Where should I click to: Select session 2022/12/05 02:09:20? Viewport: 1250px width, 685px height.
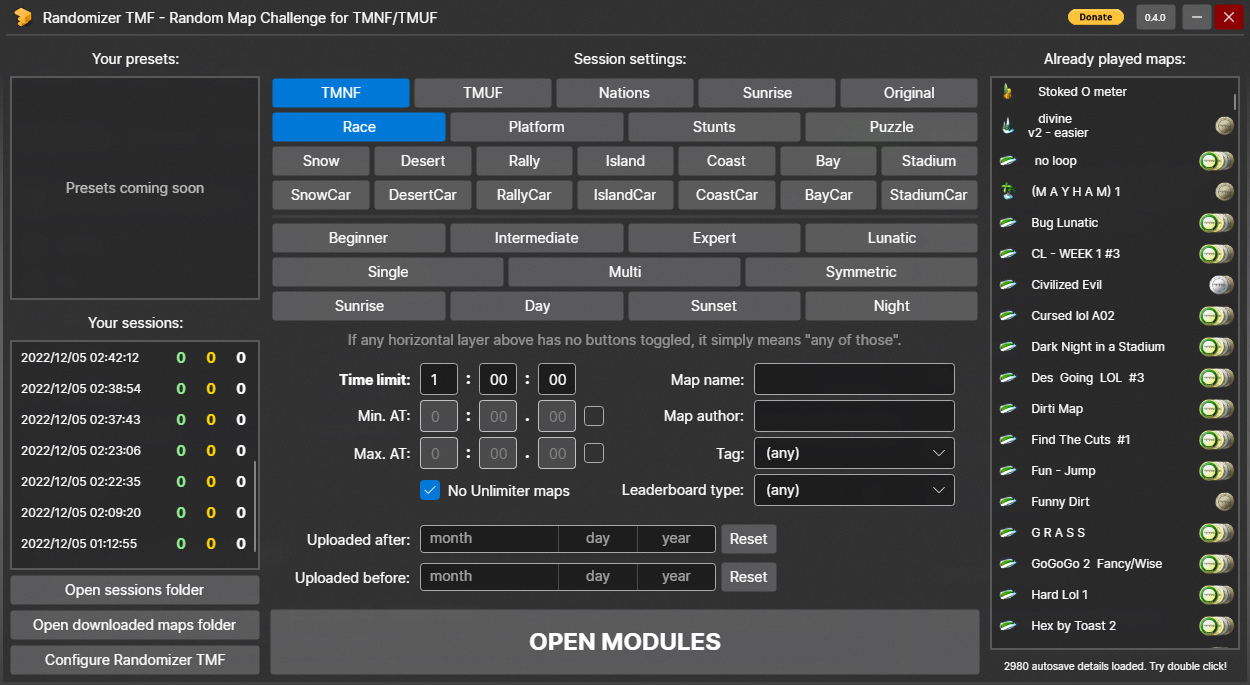(132, 513)
